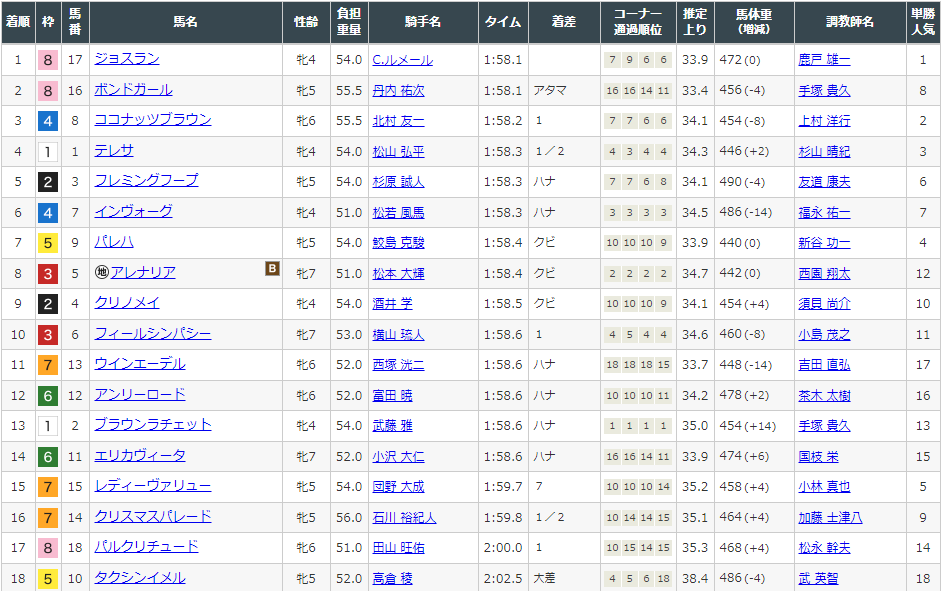Open horse link タクシンイメル
The width and height of the screenshot is (942, 591).
(x=139, y=578)
